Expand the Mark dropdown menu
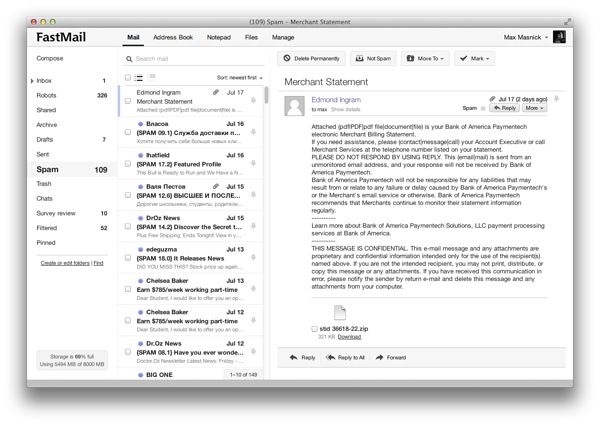The height and width of the screenshot is (425, 600). tap(474, 59)
